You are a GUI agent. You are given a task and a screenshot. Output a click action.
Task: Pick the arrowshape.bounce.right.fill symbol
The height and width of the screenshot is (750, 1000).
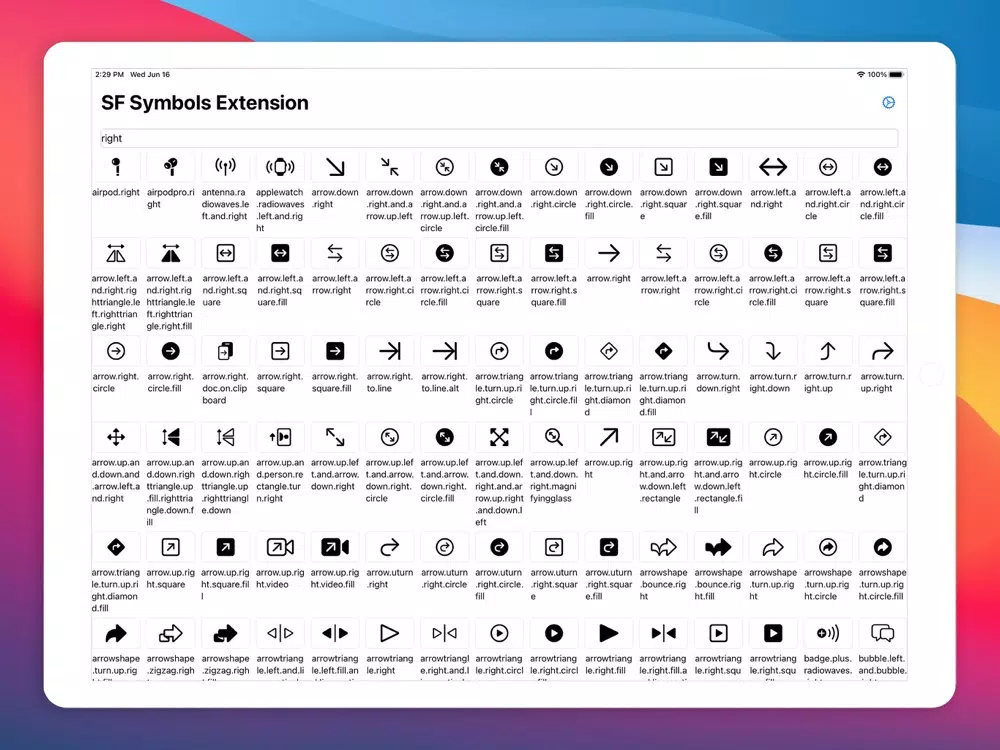click(x=718, y=547)
